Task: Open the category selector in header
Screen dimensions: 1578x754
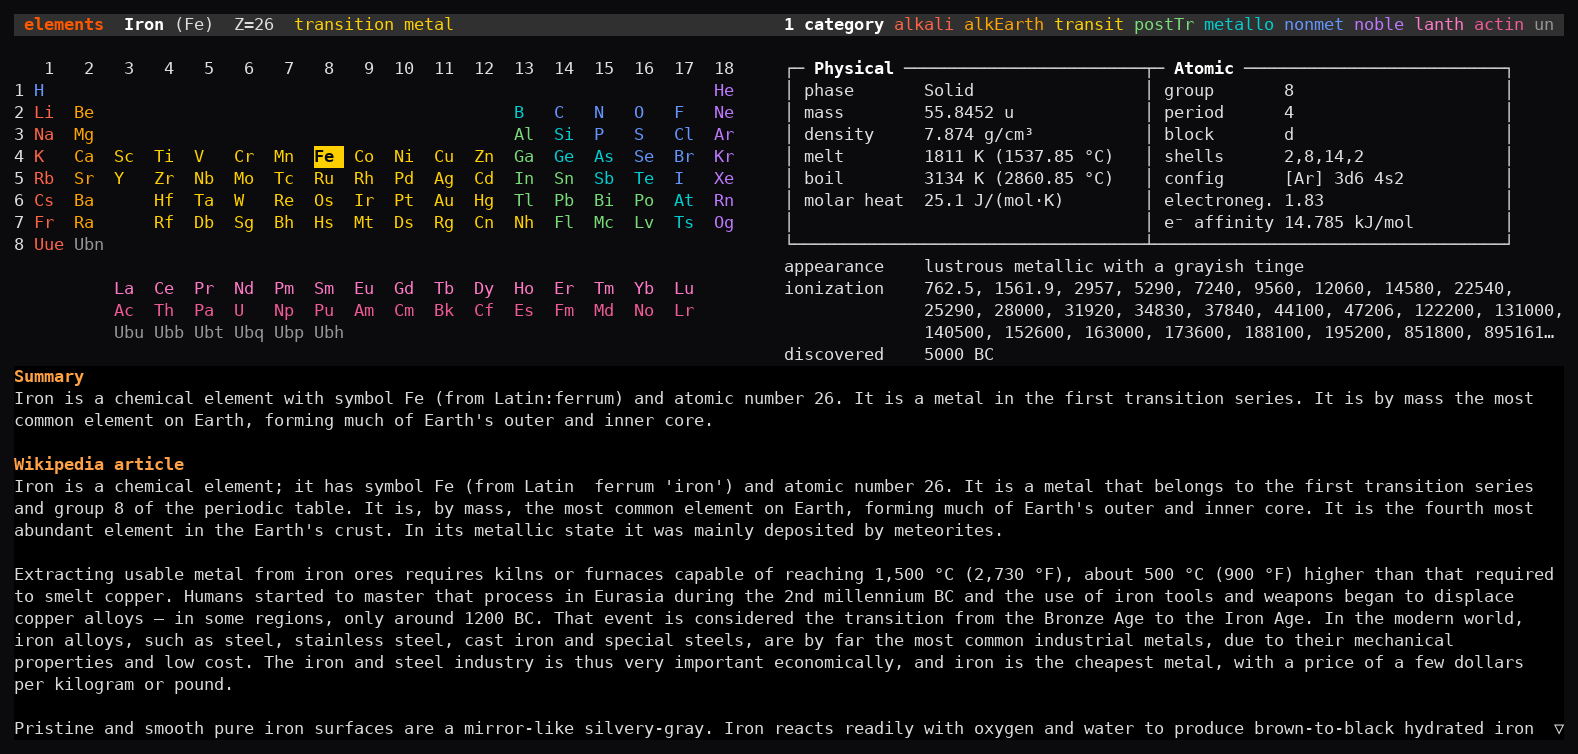Action: (834, 25)
